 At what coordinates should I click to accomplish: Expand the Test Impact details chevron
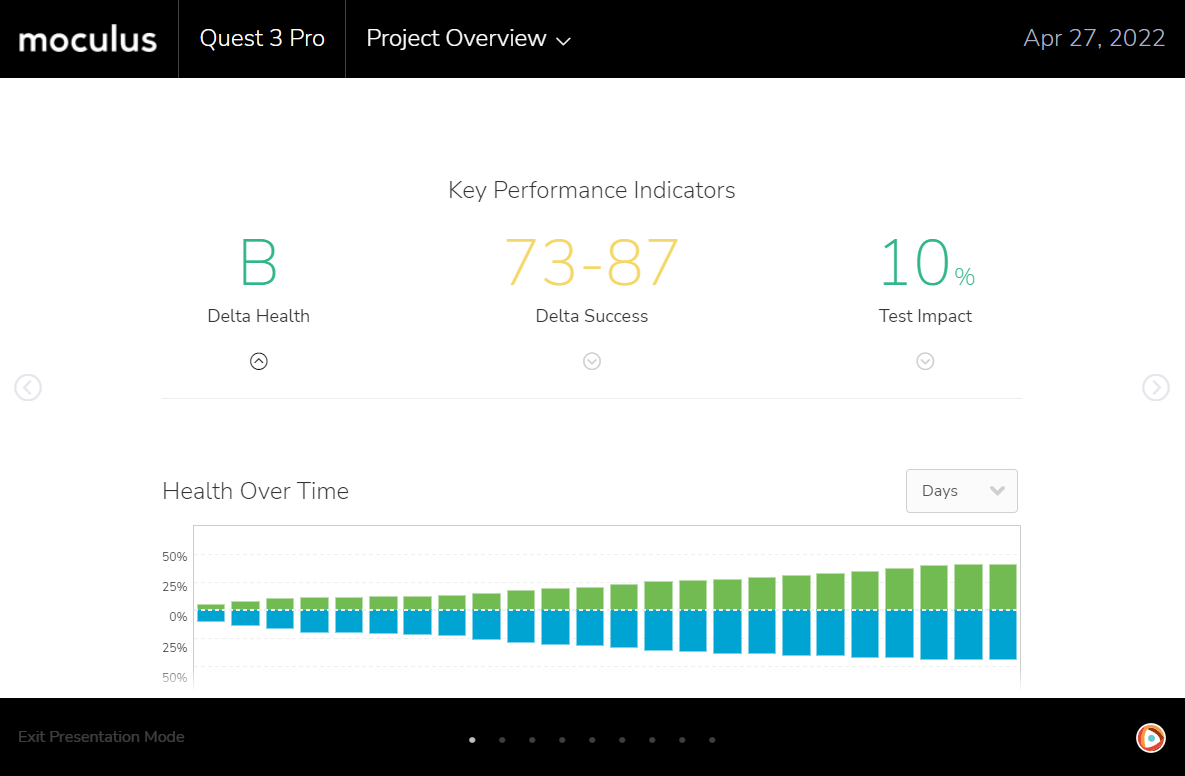coord(925,362)
